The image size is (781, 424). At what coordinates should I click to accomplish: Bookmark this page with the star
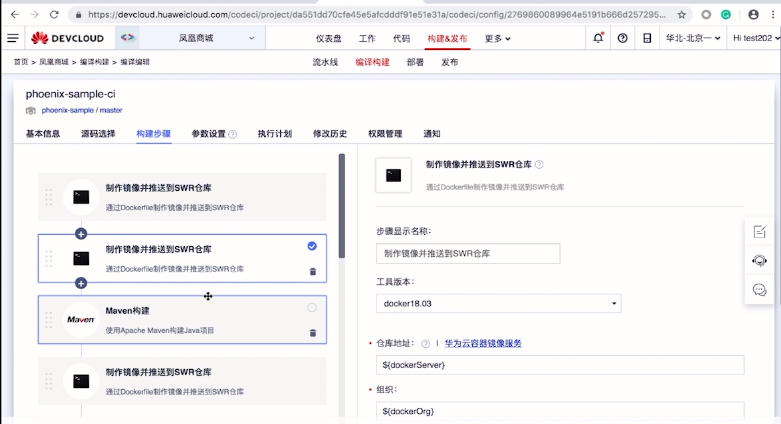[x=681, y=14]
